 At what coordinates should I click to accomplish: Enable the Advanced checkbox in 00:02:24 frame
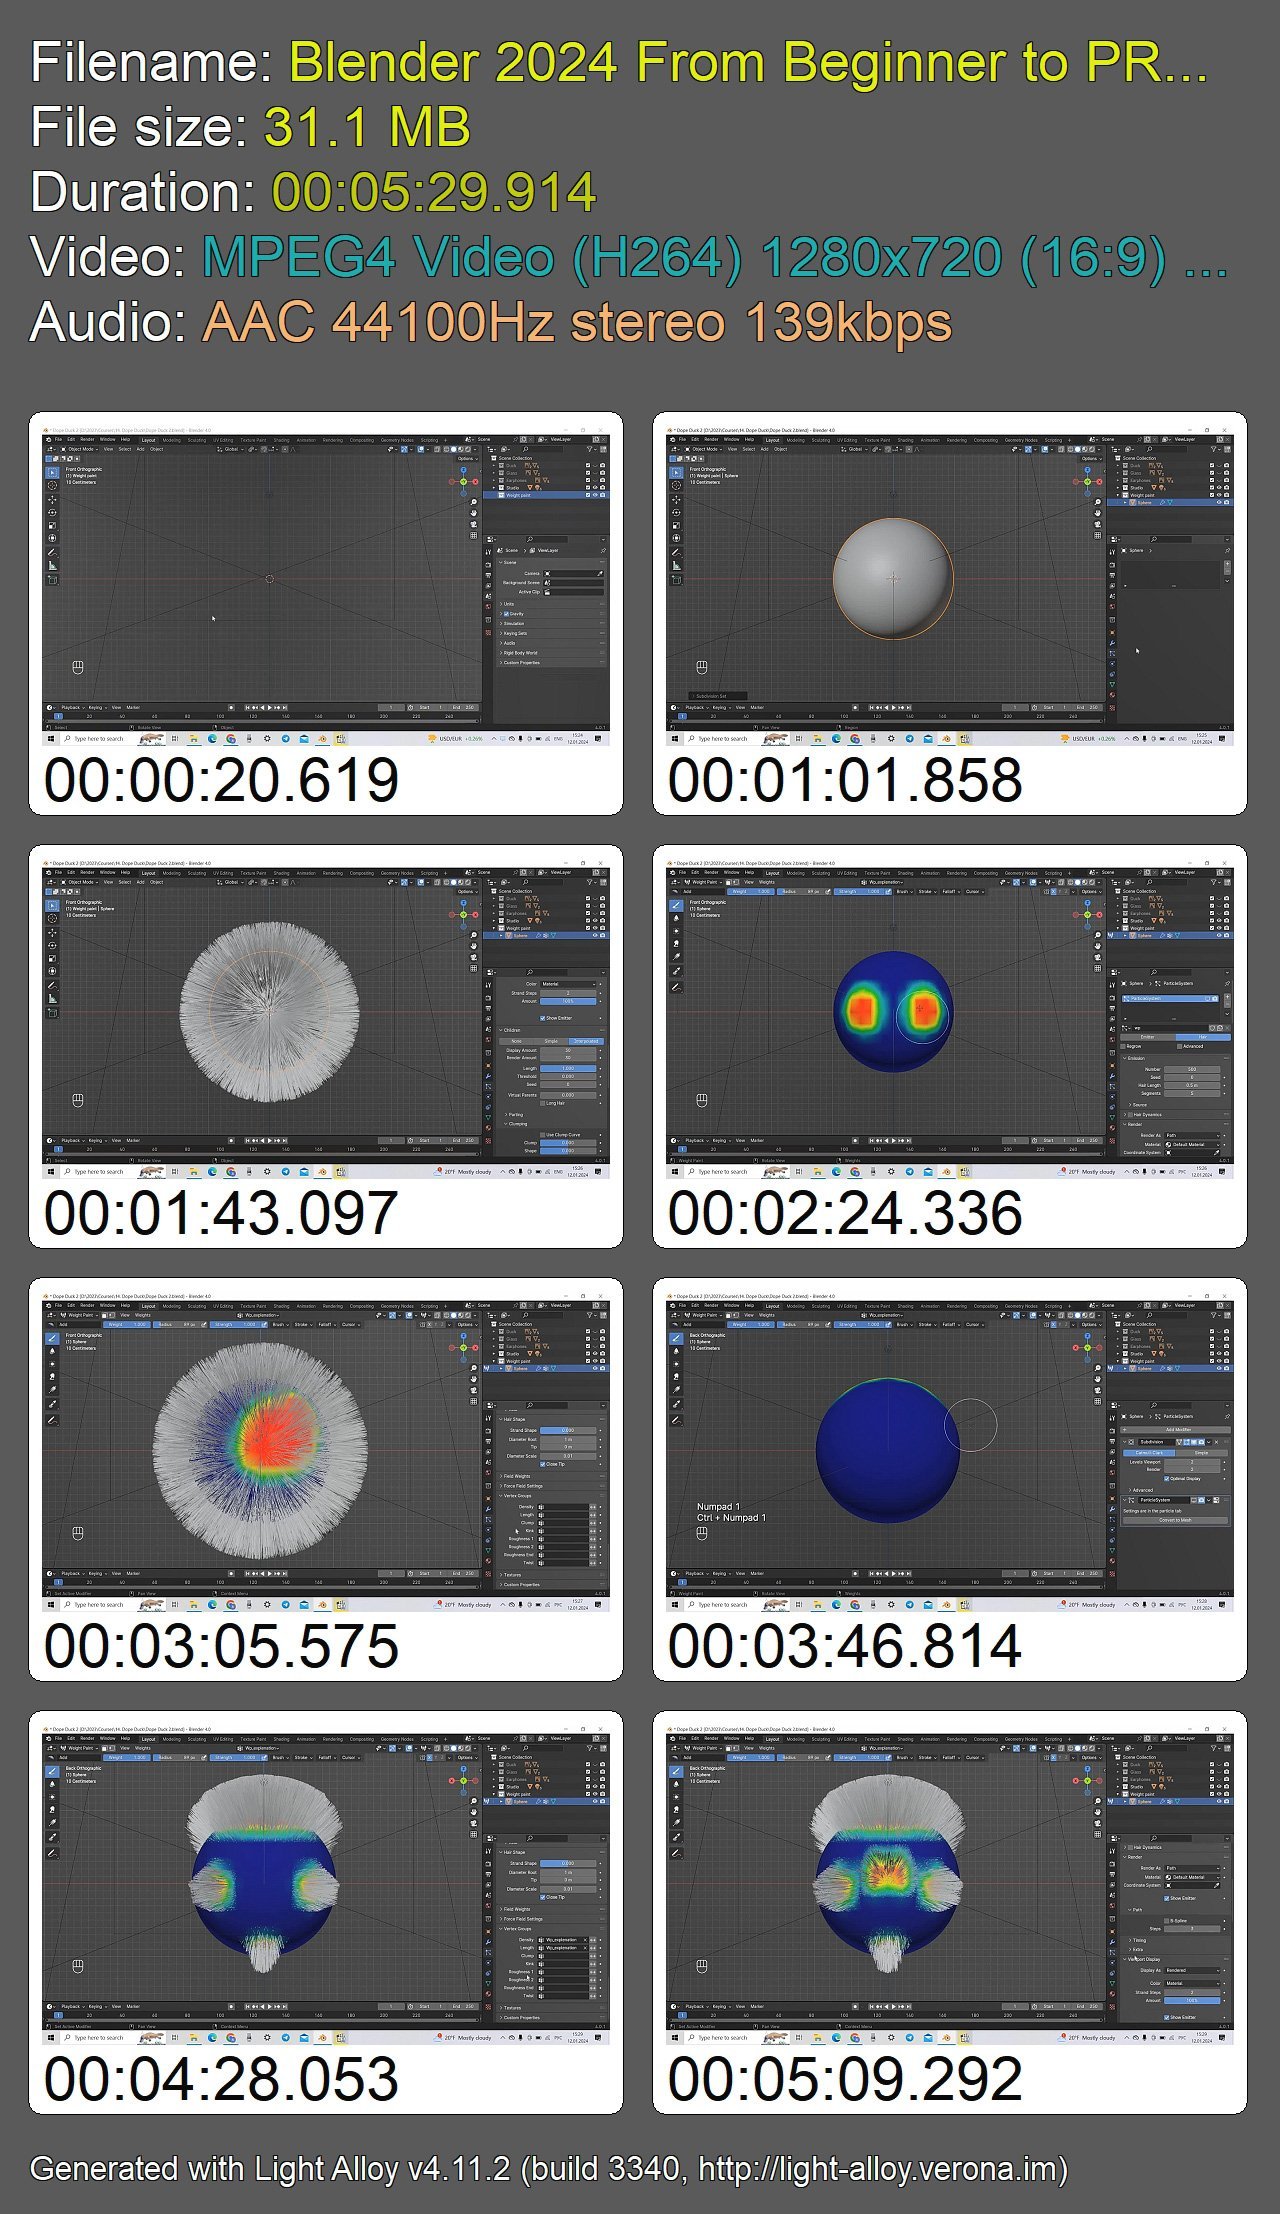pos(1179,1046)
